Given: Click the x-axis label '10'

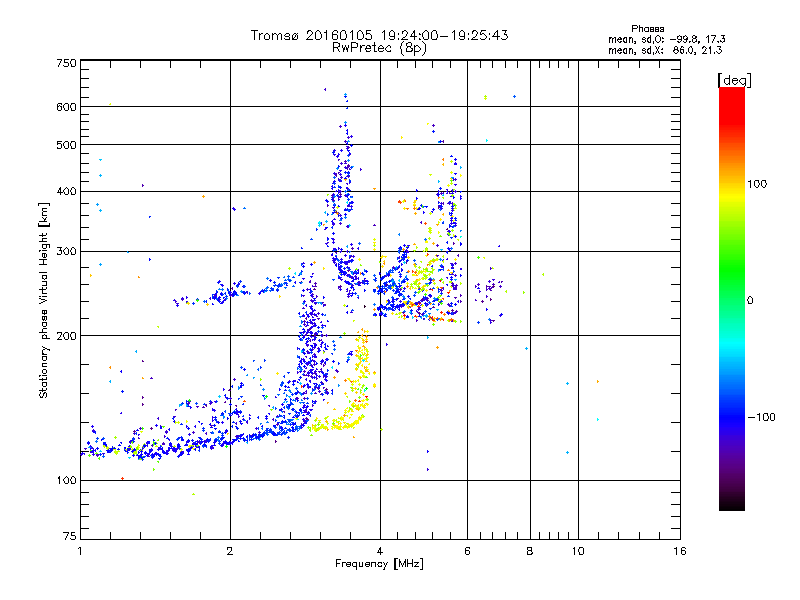Looking at the screenshot, I should pyautogui.click(x=578, y=551).
